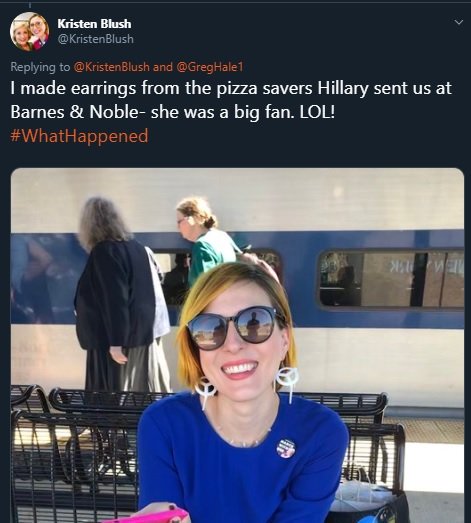Open @KristenBlush mention in Replying to line
This screenshot has height=523, width=471.
coord(111,67)
